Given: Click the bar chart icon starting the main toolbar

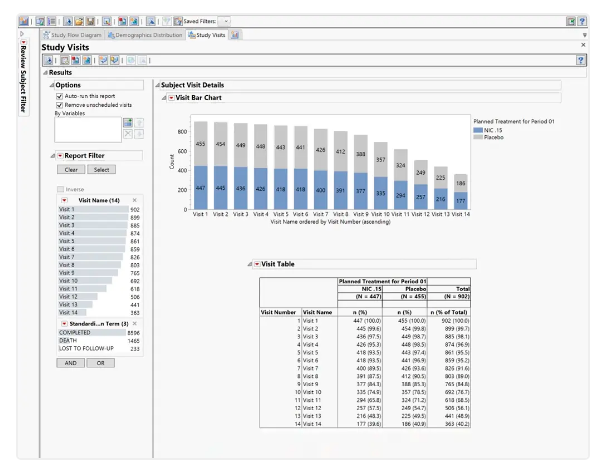Looking at the screenshot, I should click(24, 21).
